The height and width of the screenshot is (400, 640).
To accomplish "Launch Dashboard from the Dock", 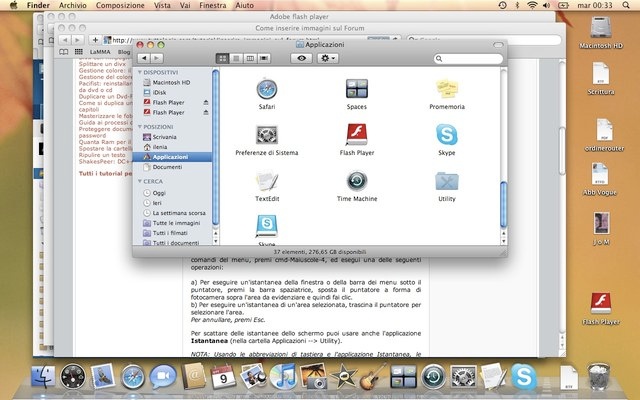I will click(73, 376).
